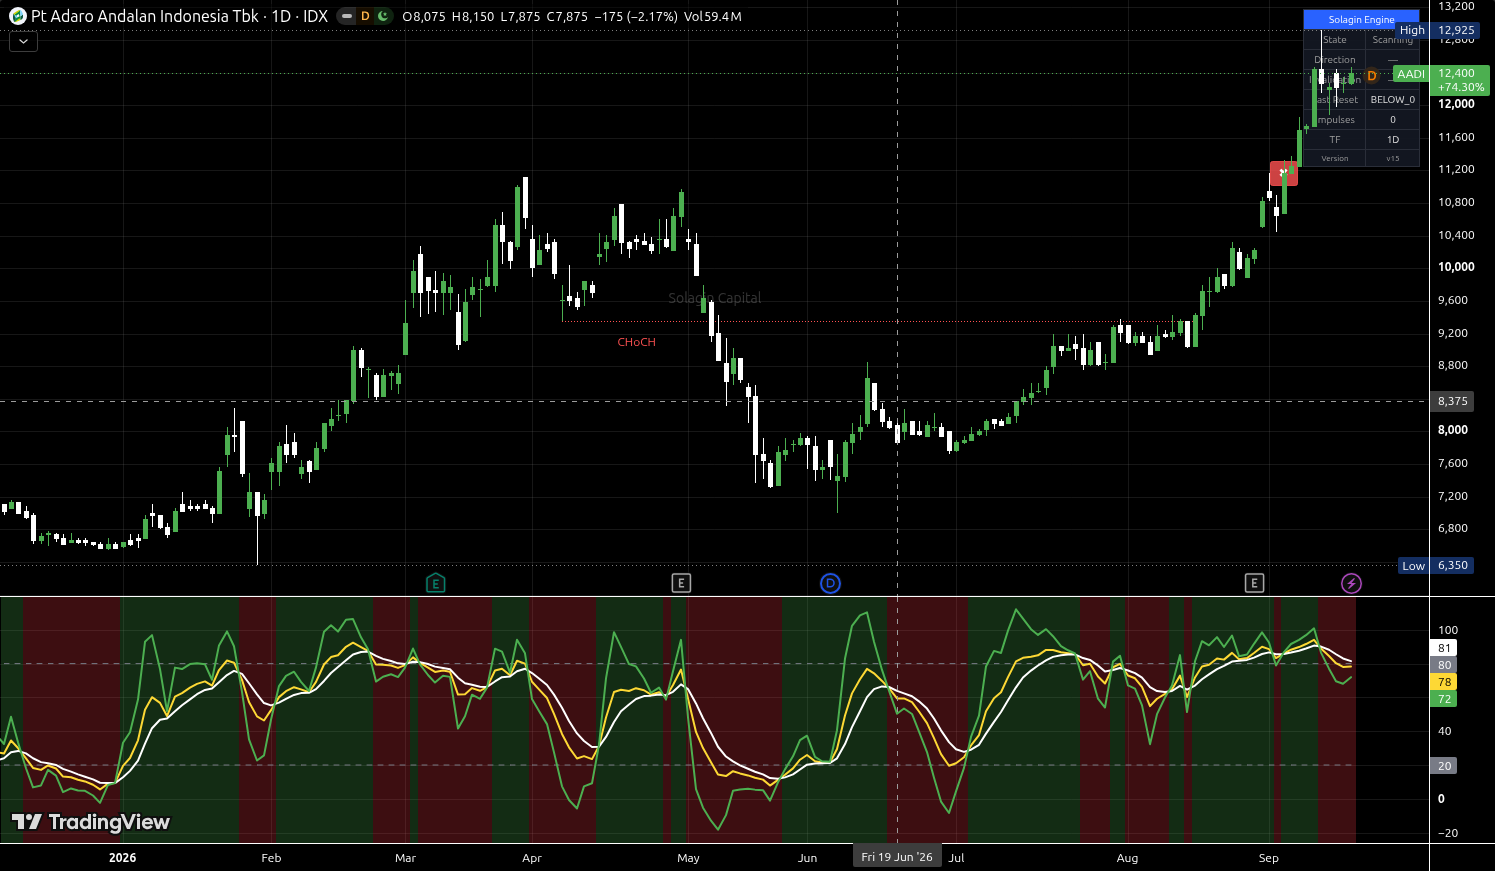Click the 100 tick on the indicator axis
This screenshot has height=871, width=1495.
click(1447, 630)
